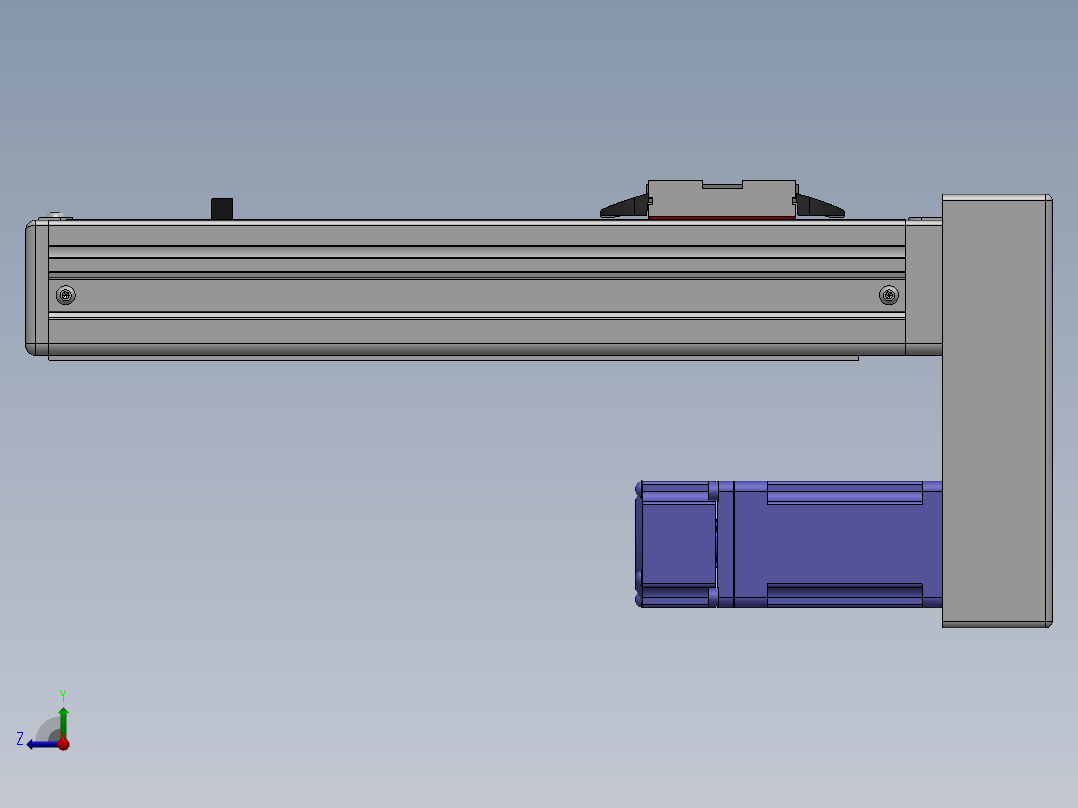Viewport: 1078px width, 808px height.
Task: Select the lower rectangular recess on the motor
Action: click(844, 595)
